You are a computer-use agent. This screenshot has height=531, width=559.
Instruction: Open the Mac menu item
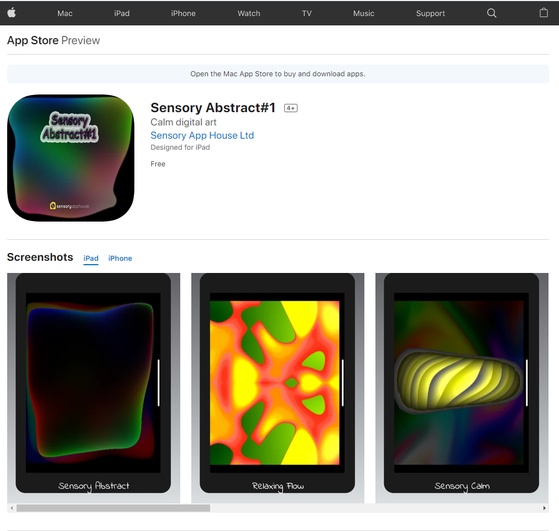[65, 13]
